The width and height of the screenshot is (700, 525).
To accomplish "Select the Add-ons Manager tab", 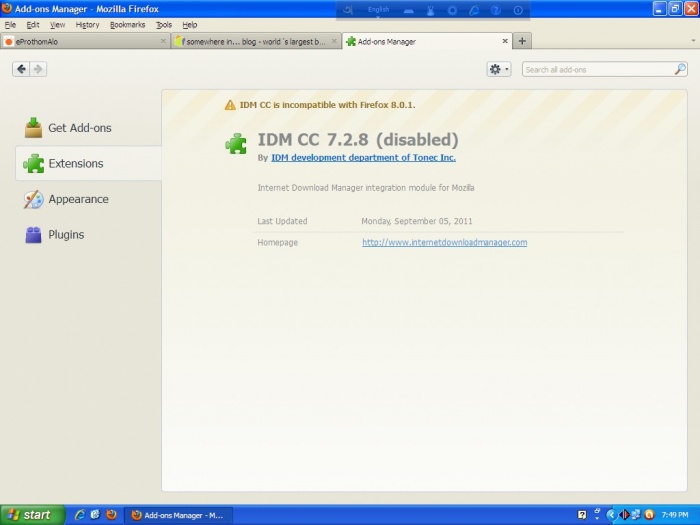I will coord(427,42).
